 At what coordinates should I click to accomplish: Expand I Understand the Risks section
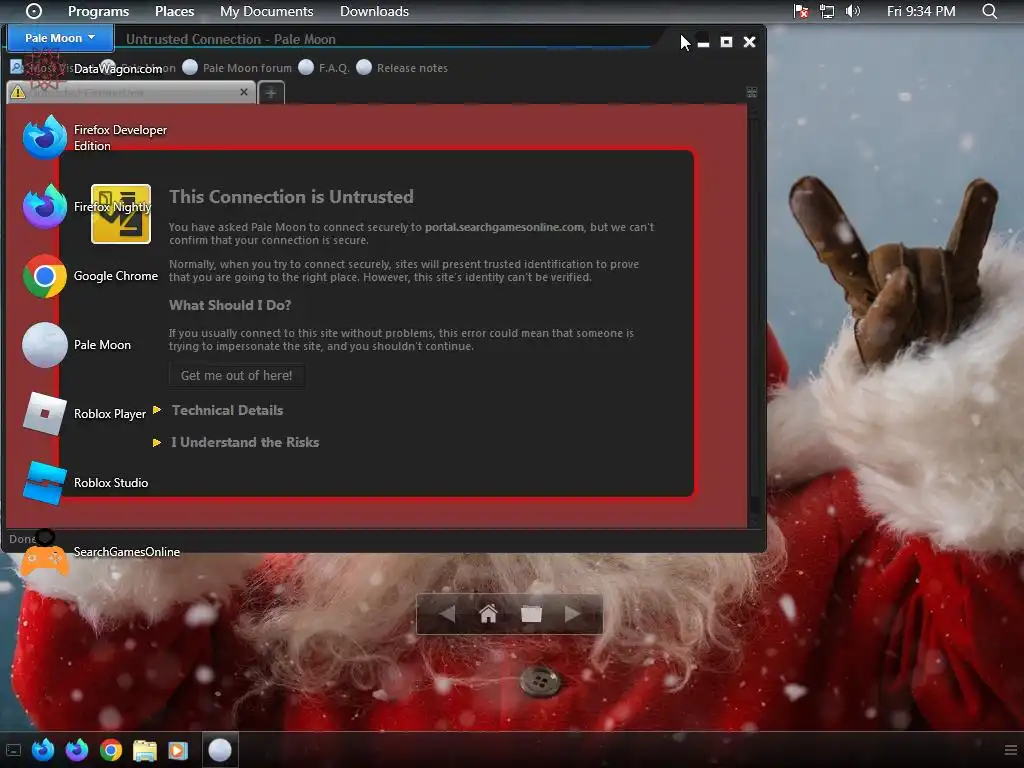click(245, 442)
